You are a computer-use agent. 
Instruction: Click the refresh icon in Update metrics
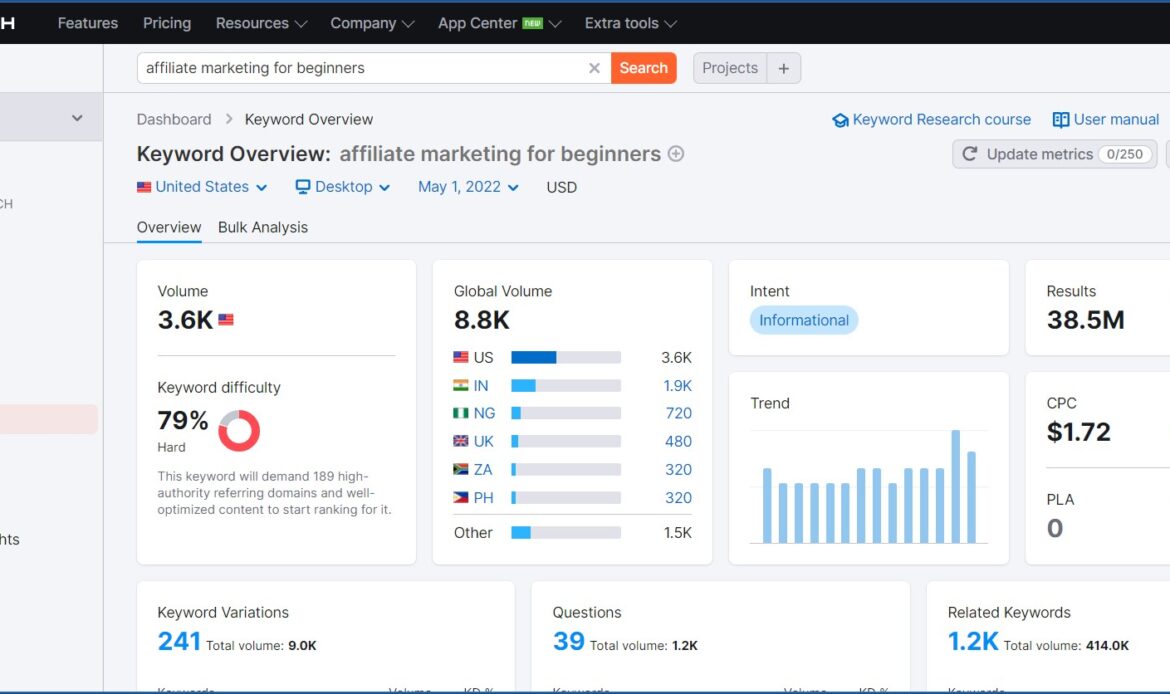click(969, 154)
